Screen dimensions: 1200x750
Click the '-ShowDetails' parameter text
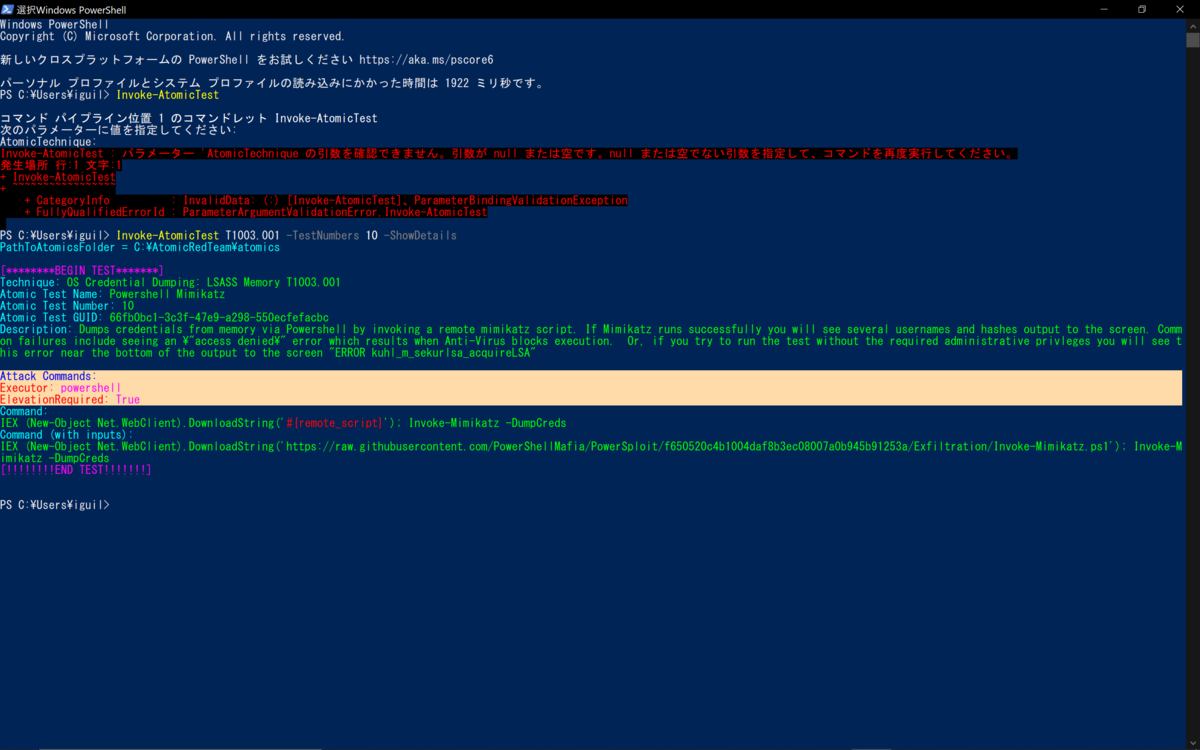[420, 236]
